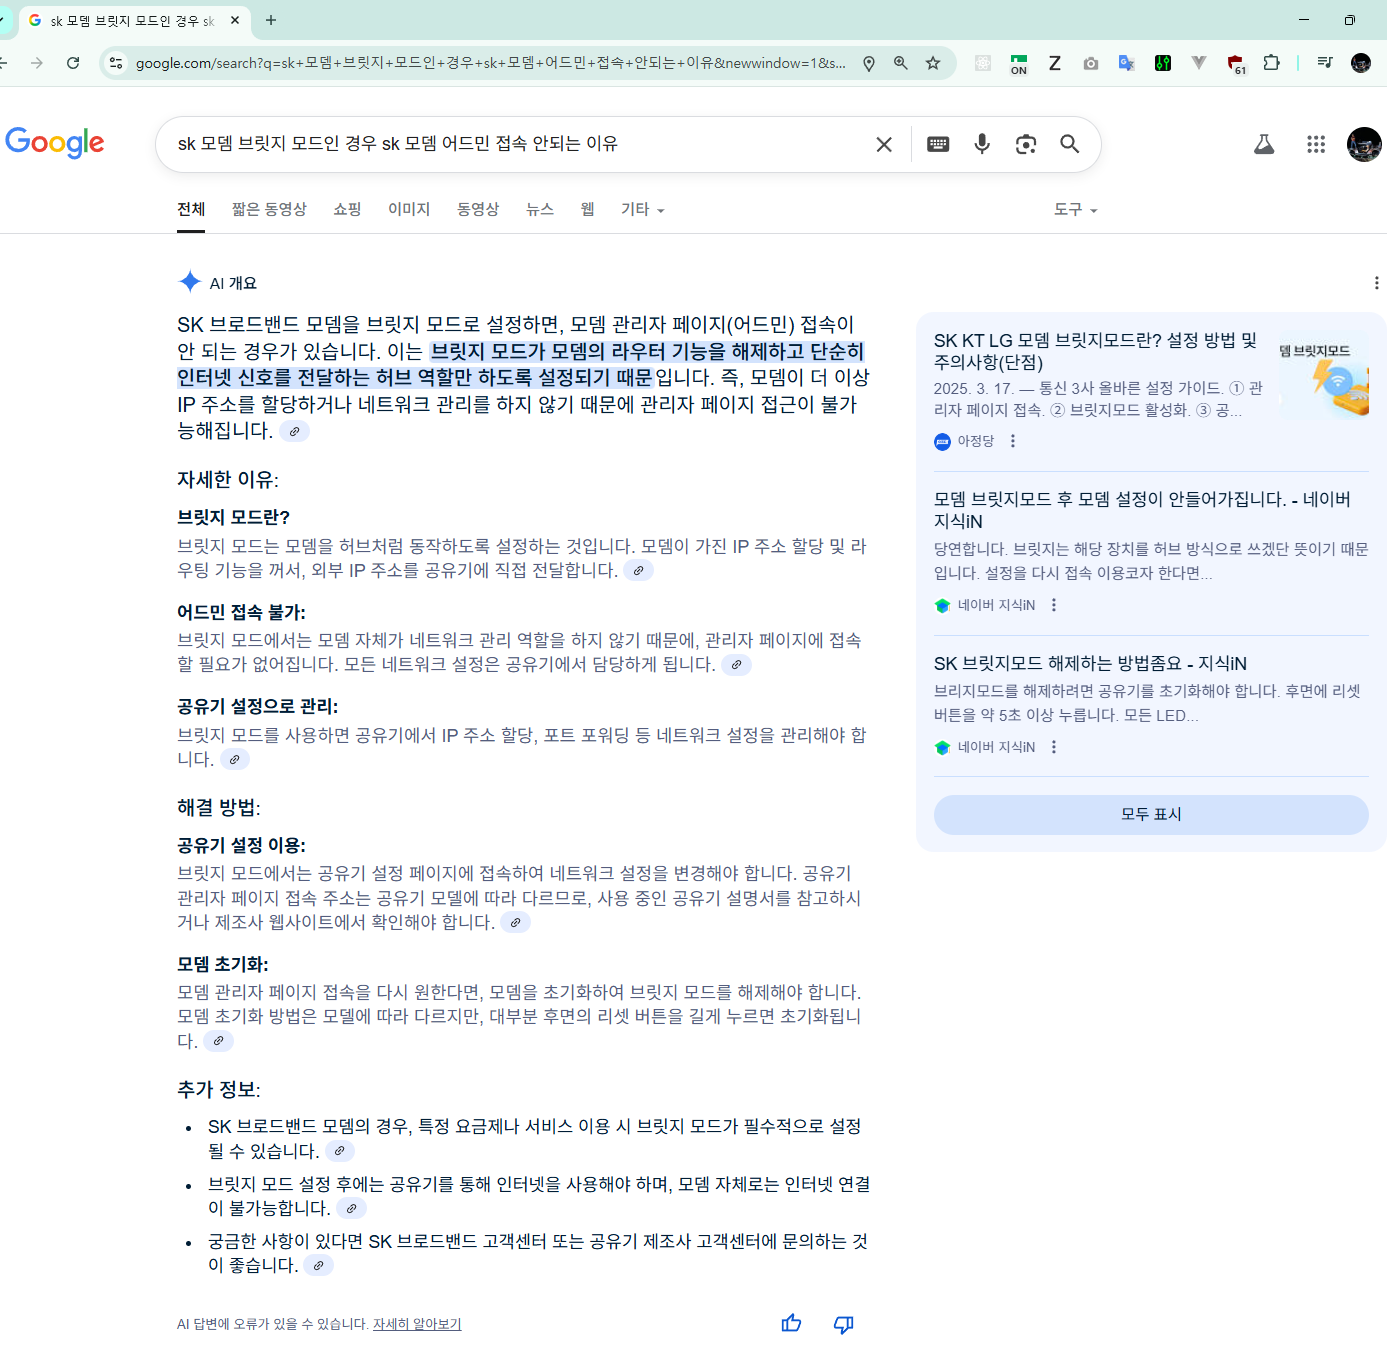The width and height of the screenshot is (1387, 1371).
Task: Click the 'AI 개요' heading
Action: pos(233,283)
